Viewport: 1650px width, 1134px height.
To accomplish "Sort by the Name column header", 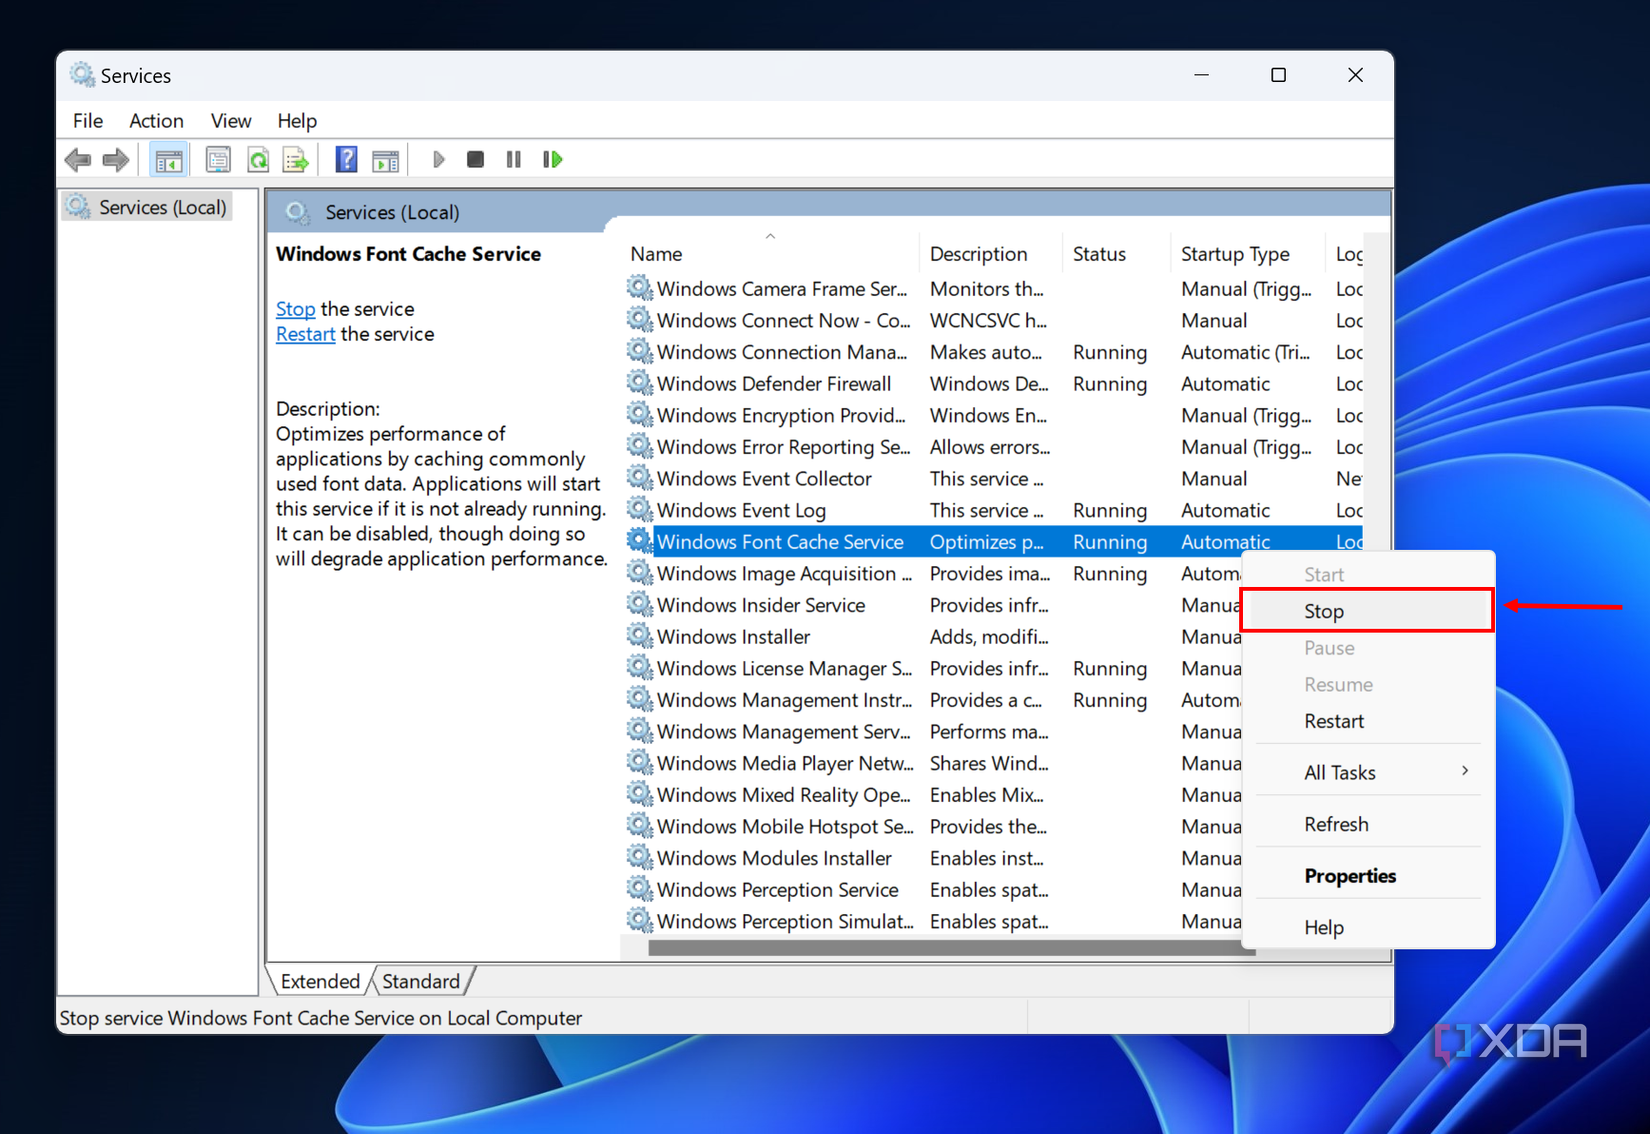I will click(x=770, y=254).
